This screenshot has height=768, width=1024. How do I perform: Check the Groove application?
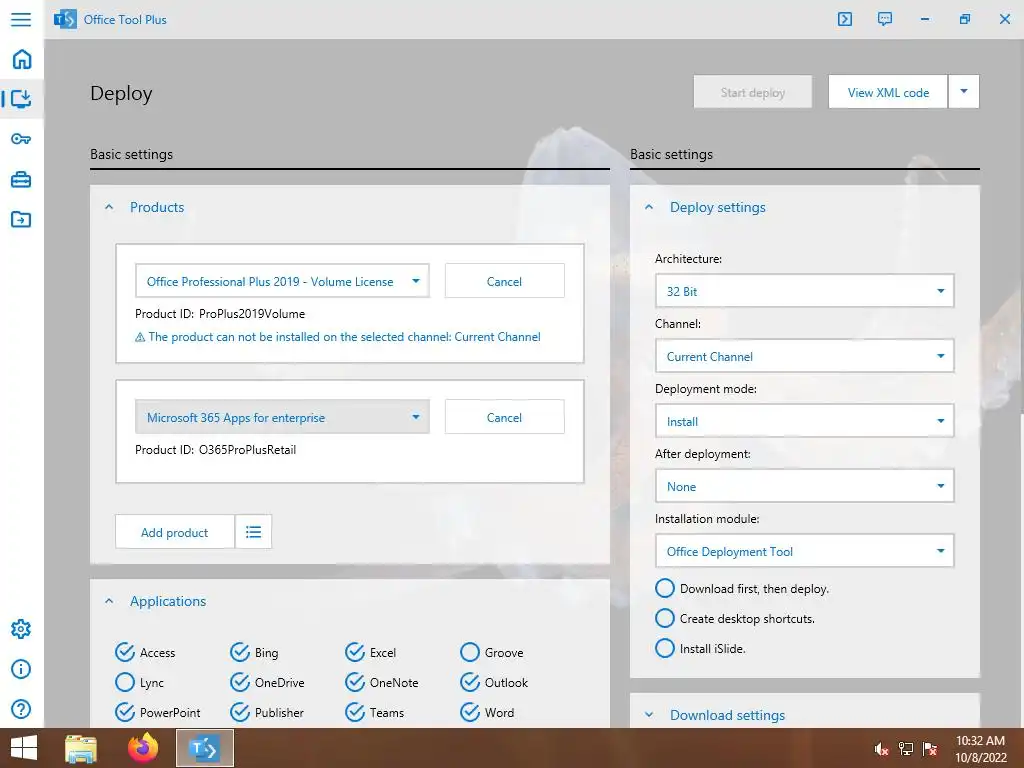(470, 652)
